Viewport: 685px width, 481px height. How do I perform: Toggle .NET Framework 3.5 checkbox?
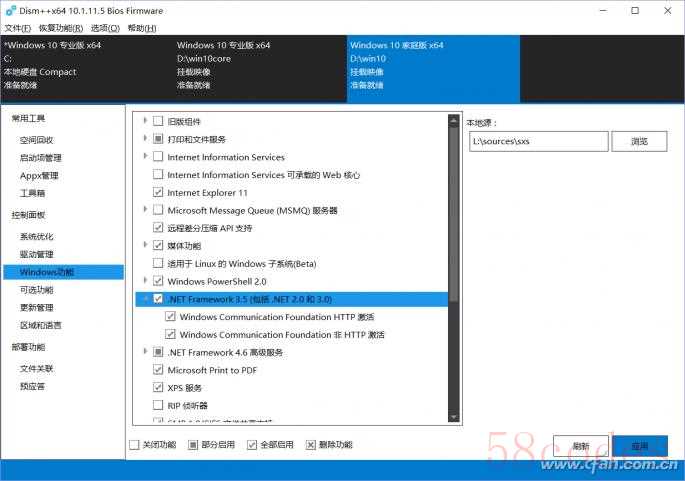(x=158, y=299)
